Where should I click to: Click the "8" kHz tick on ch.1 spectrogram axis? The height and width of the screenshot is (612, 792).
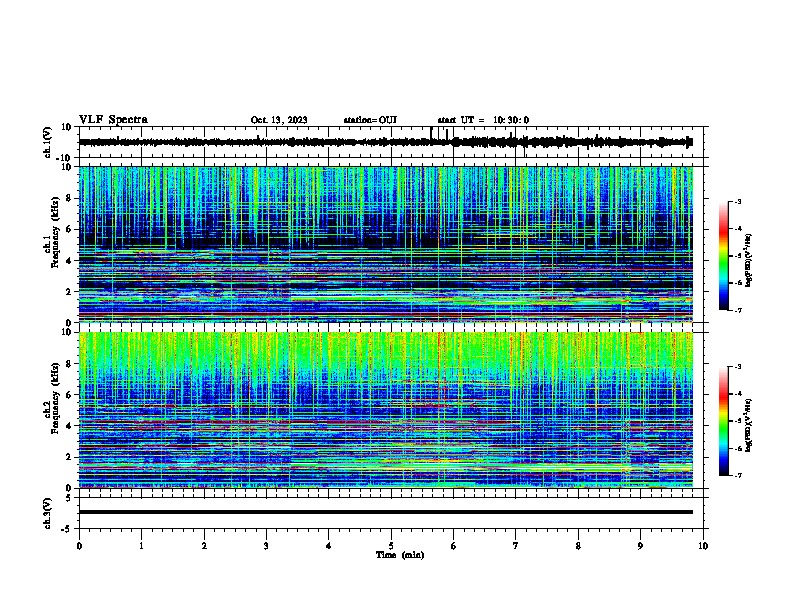coord(70,198)
